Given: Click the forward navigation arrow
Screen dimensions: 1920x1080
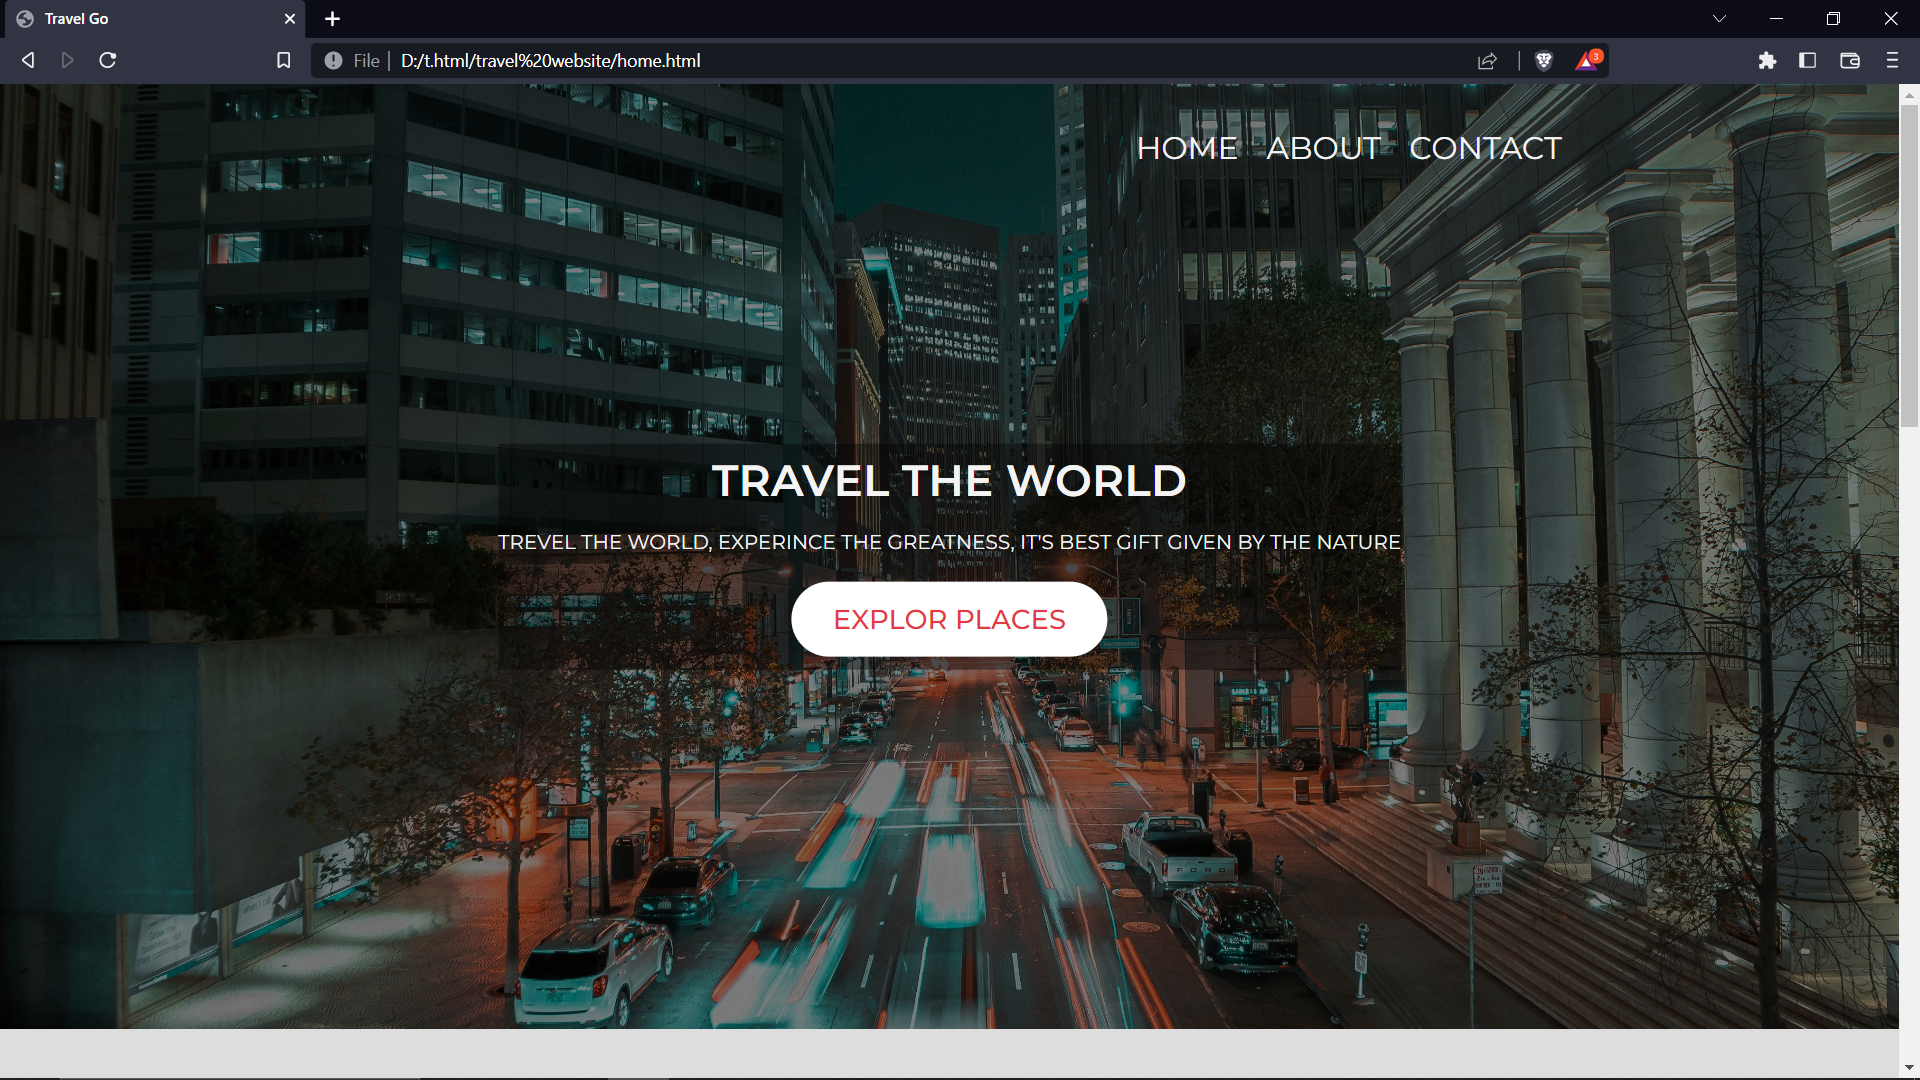Looking at the screenshot, I should coord(67,61).
